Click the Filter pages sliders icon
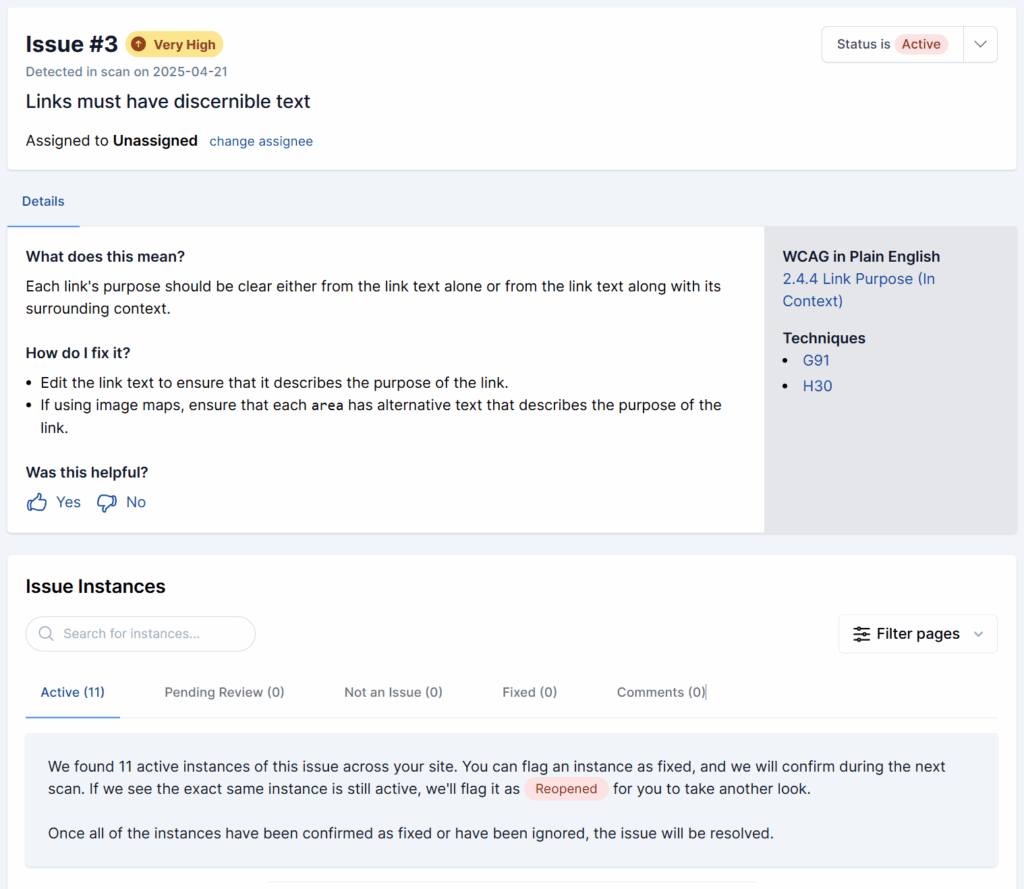 [x=861, y=634]
